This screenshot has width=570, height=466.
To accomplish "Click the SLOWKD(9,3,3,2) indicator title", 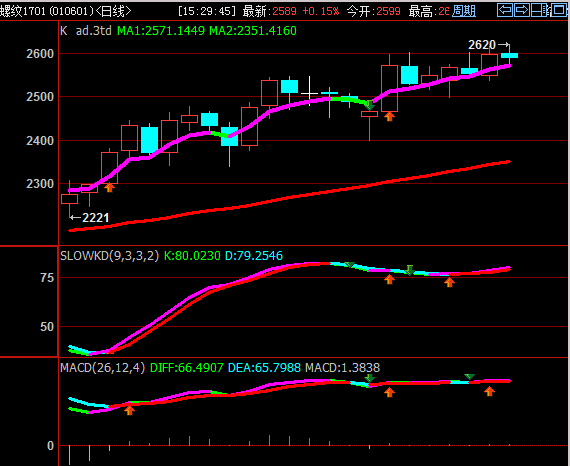I will (109, 256).
